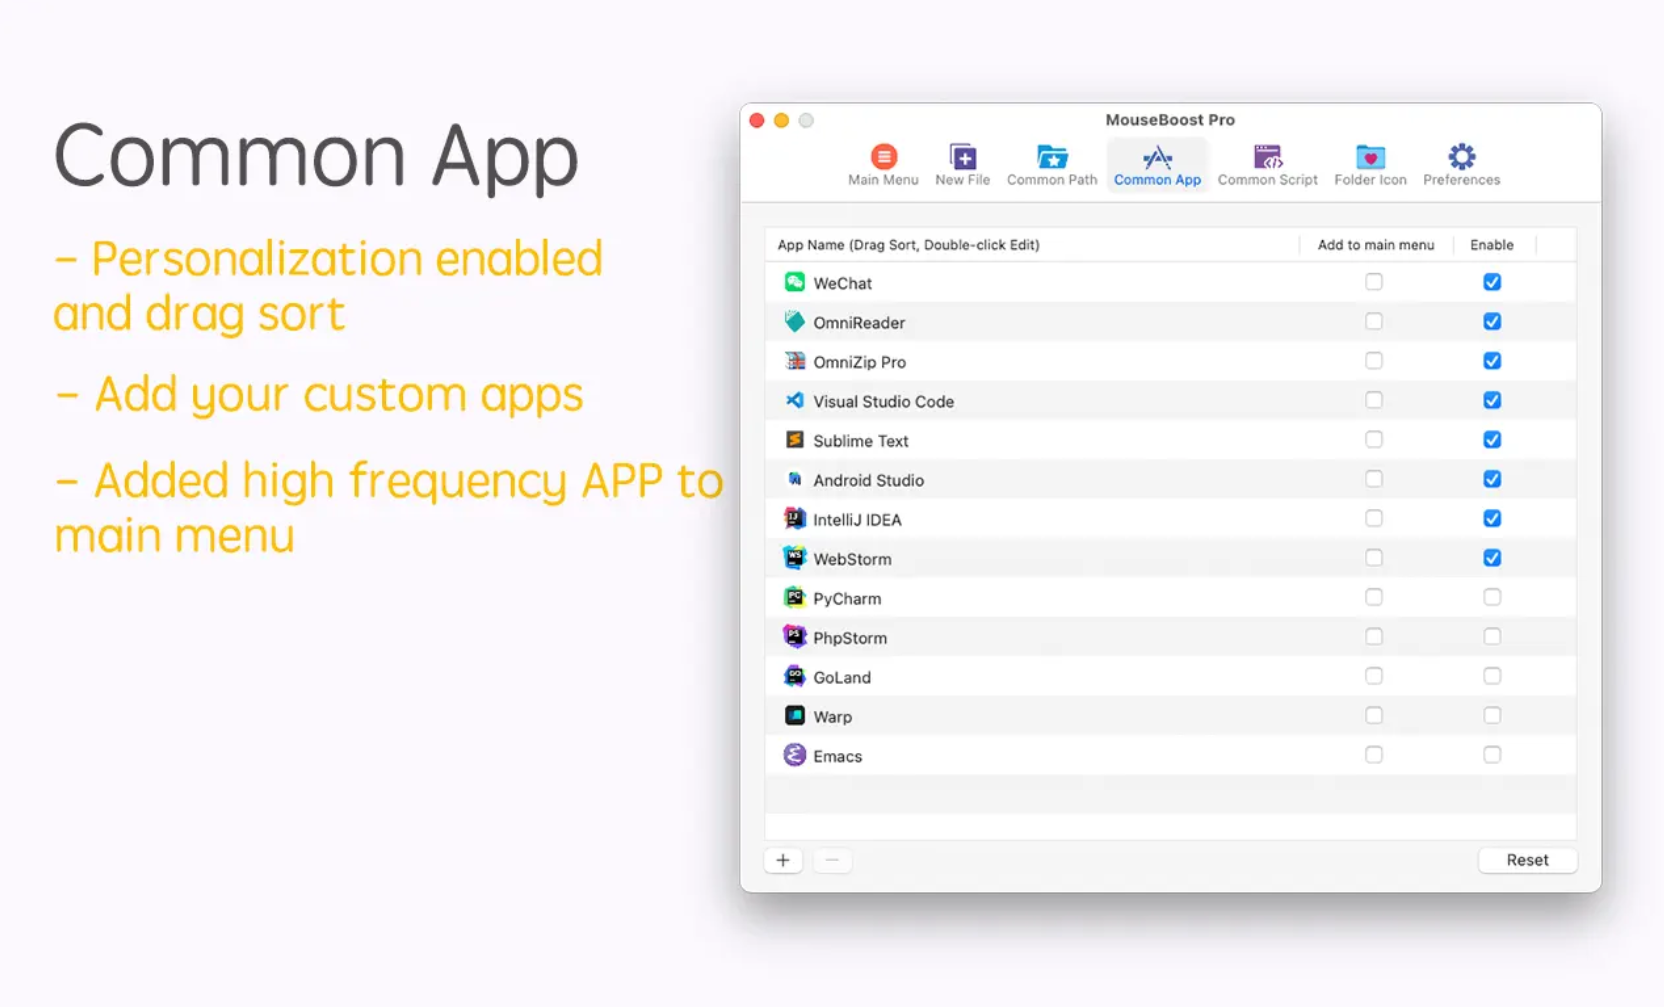Click the Enable column header
The width and height of the screenshot is (1664, 1007).
tap(1492, 245)
